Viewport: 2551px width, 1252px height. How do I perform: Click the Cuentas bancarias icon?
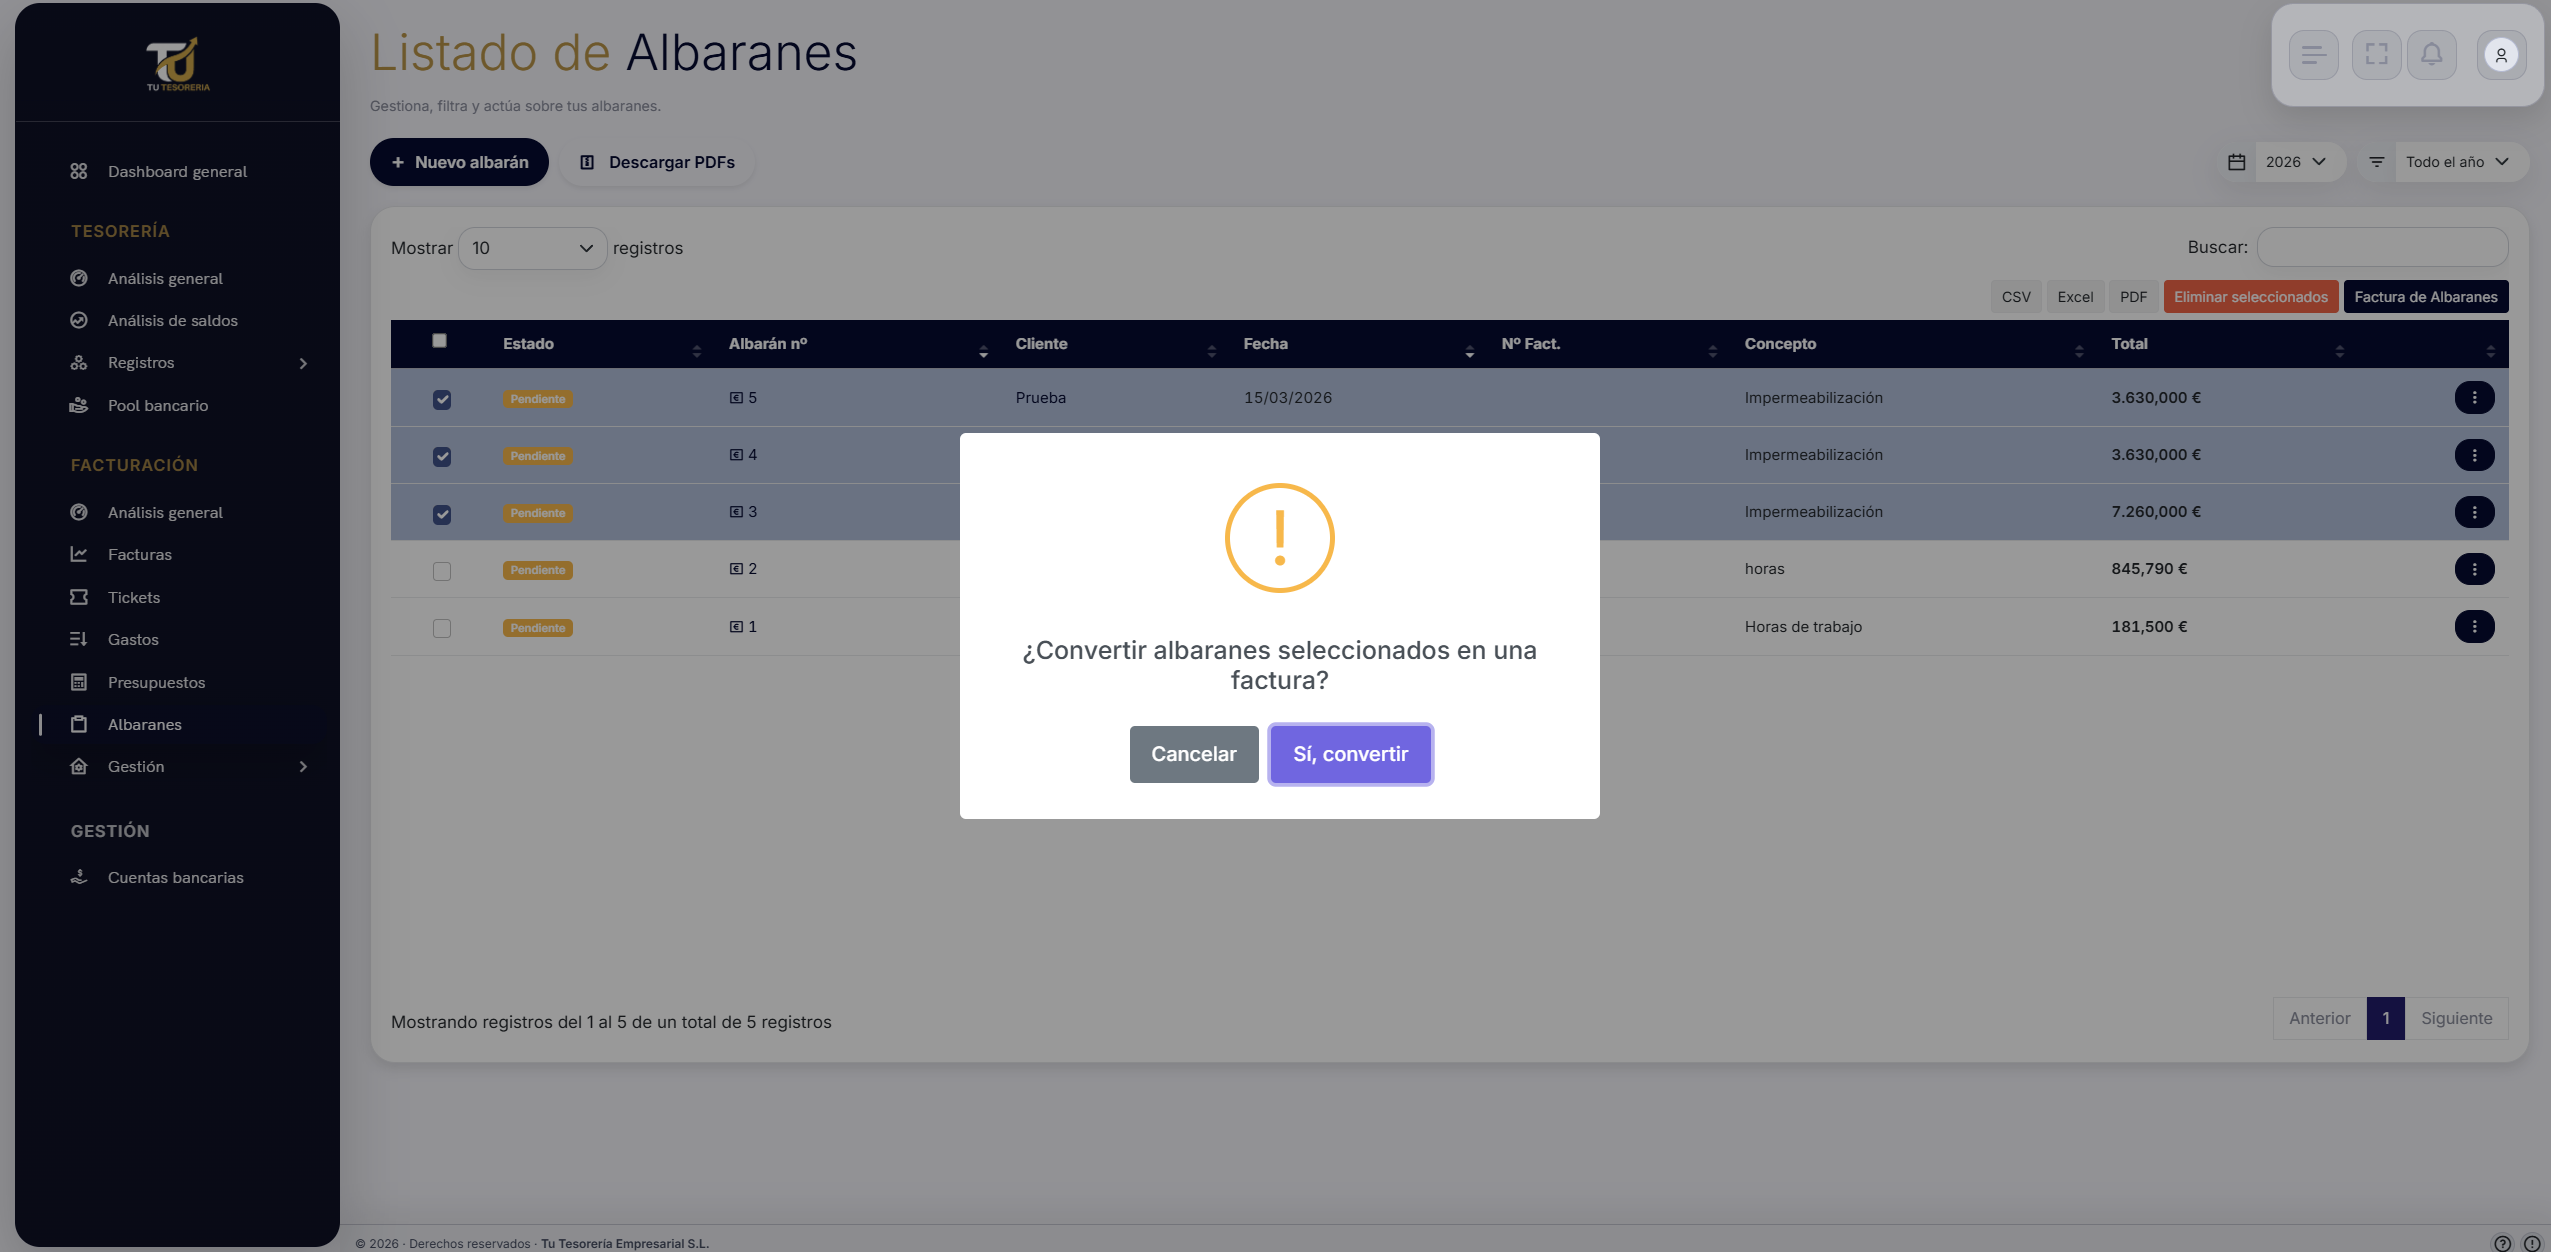tap(79, 877)
